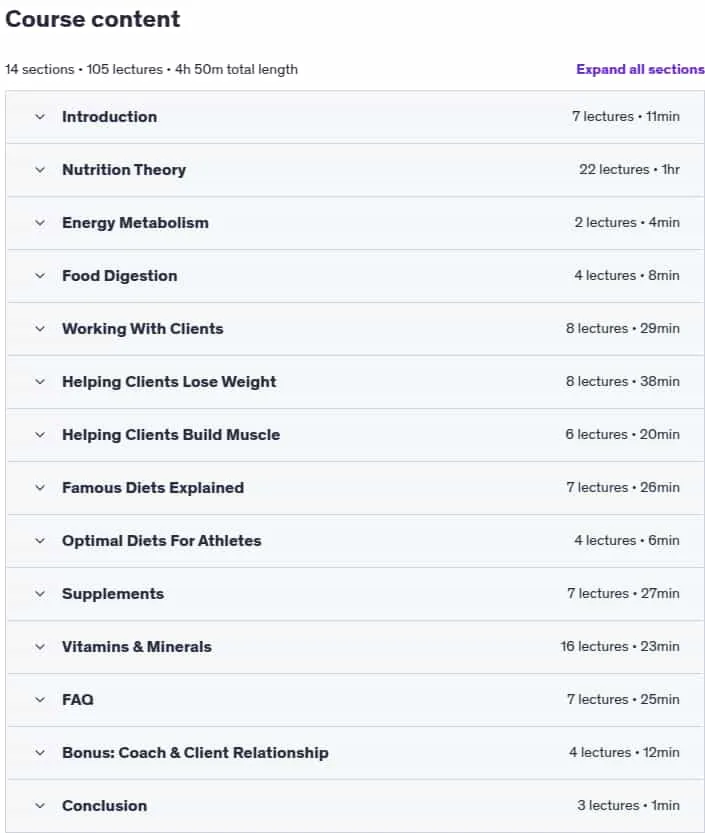The height and width of the screenshot is (833, 705).
Task: Select the Conclusion section title
Action: coord(104,806)
